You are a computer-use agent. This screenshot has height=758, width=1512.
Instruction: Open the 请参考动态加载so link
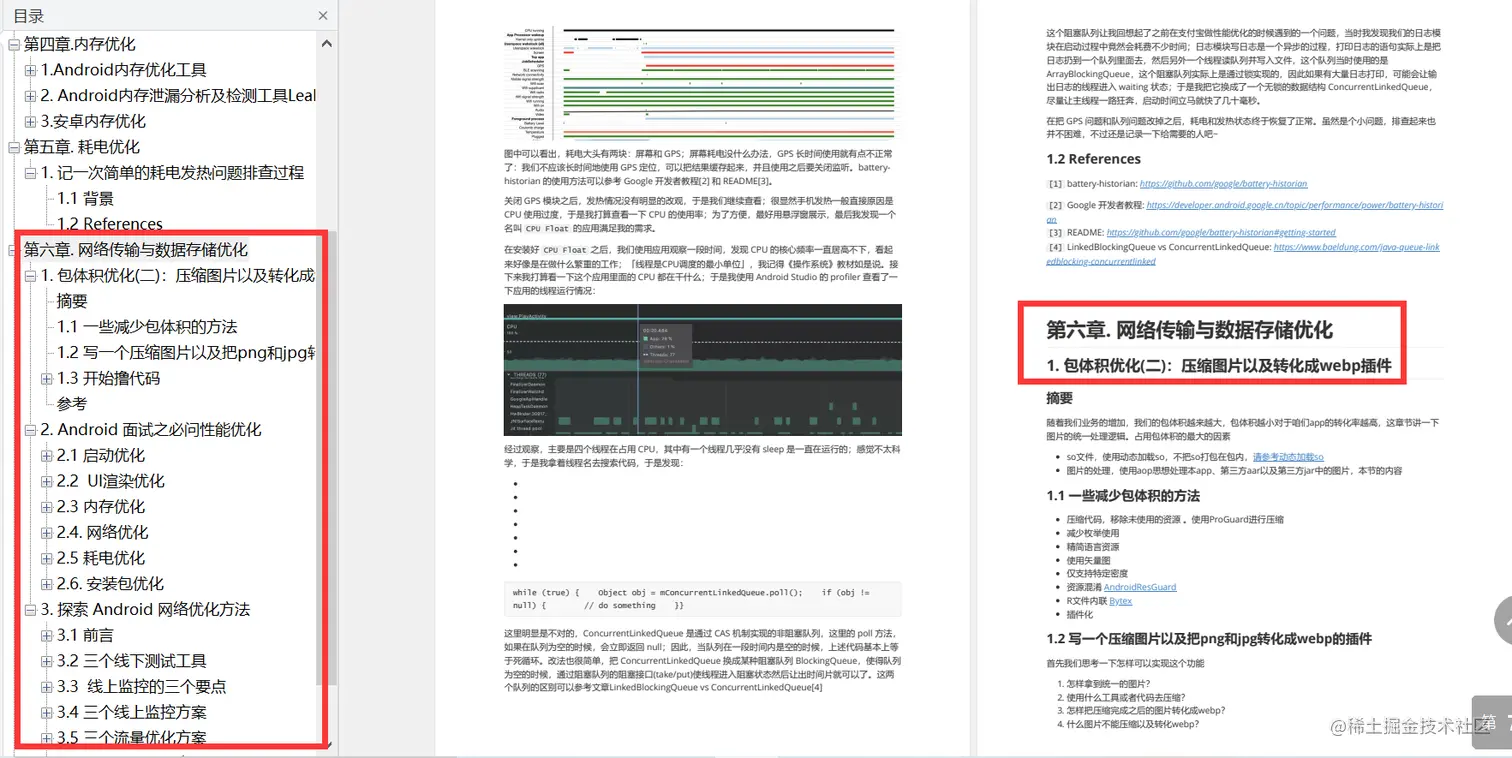click(x=1288, y=457)
